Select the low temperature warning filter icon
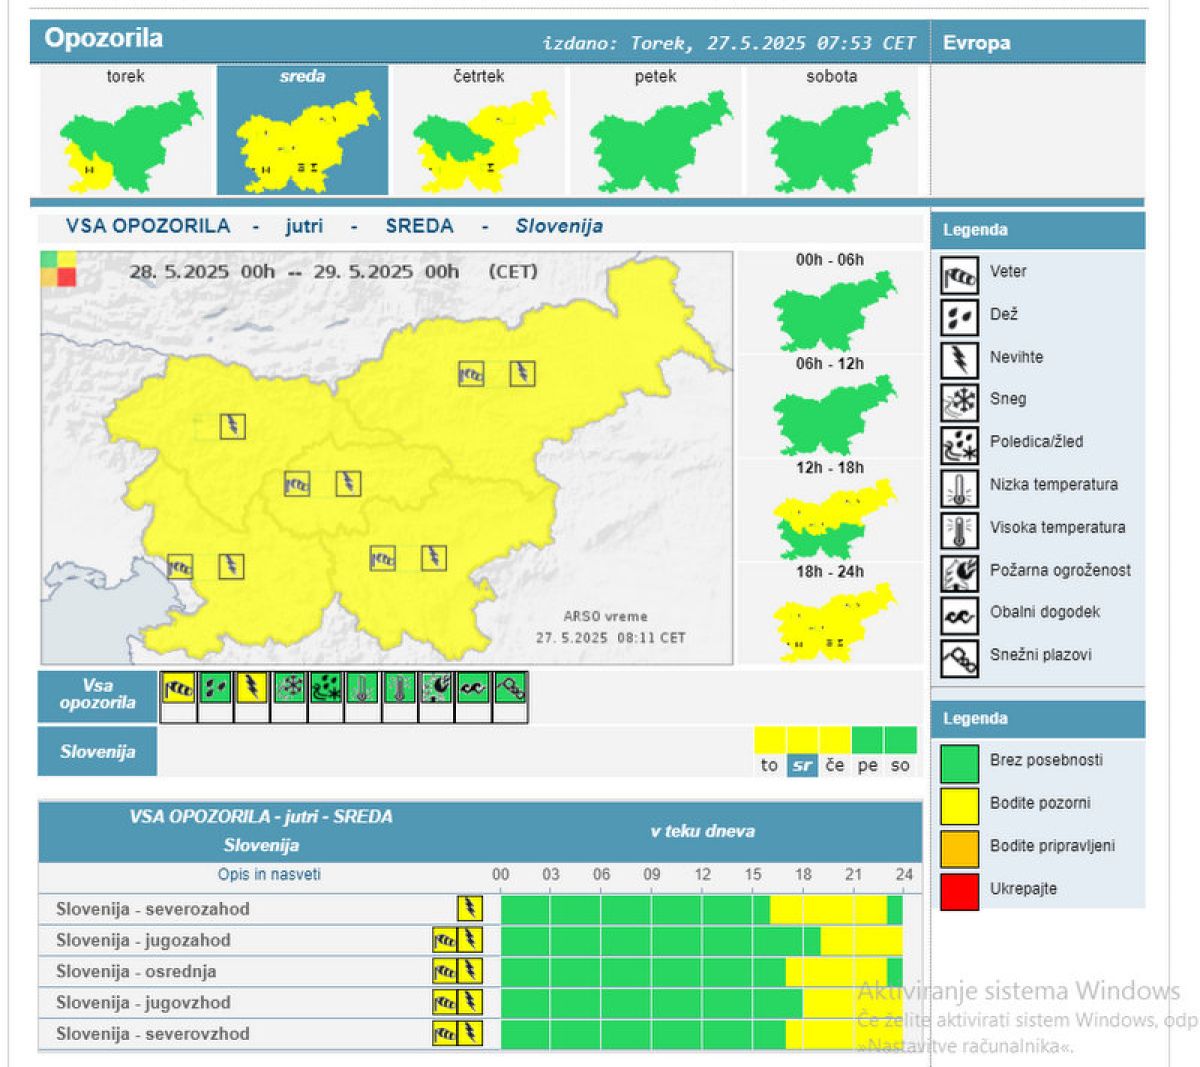The width and height of the screenshot is (1200, 1067). point(362,688)
